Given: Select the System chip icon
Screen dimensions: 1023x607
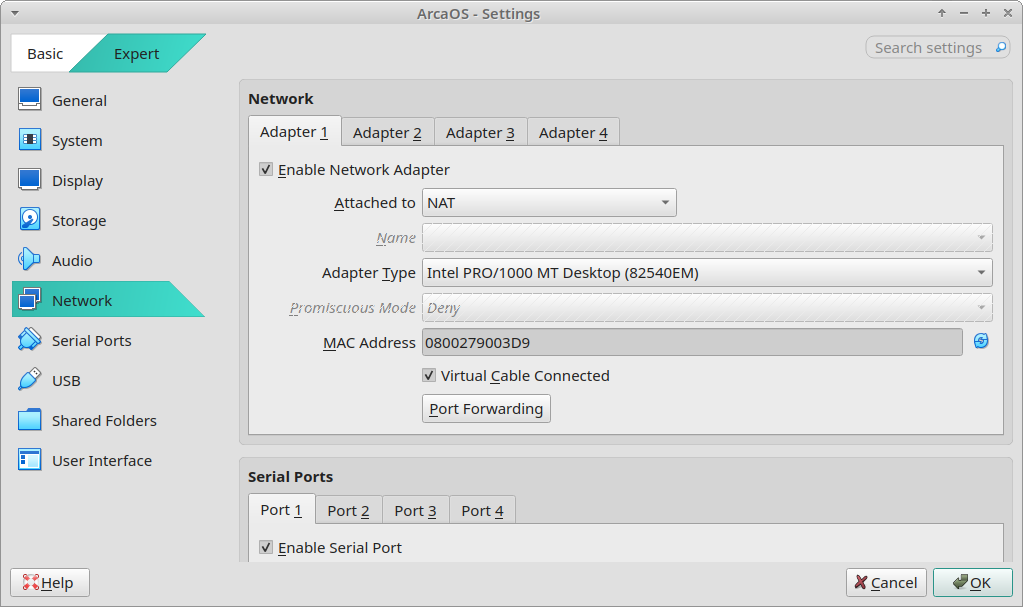Looking at the screenshot, I should point(29,140).
